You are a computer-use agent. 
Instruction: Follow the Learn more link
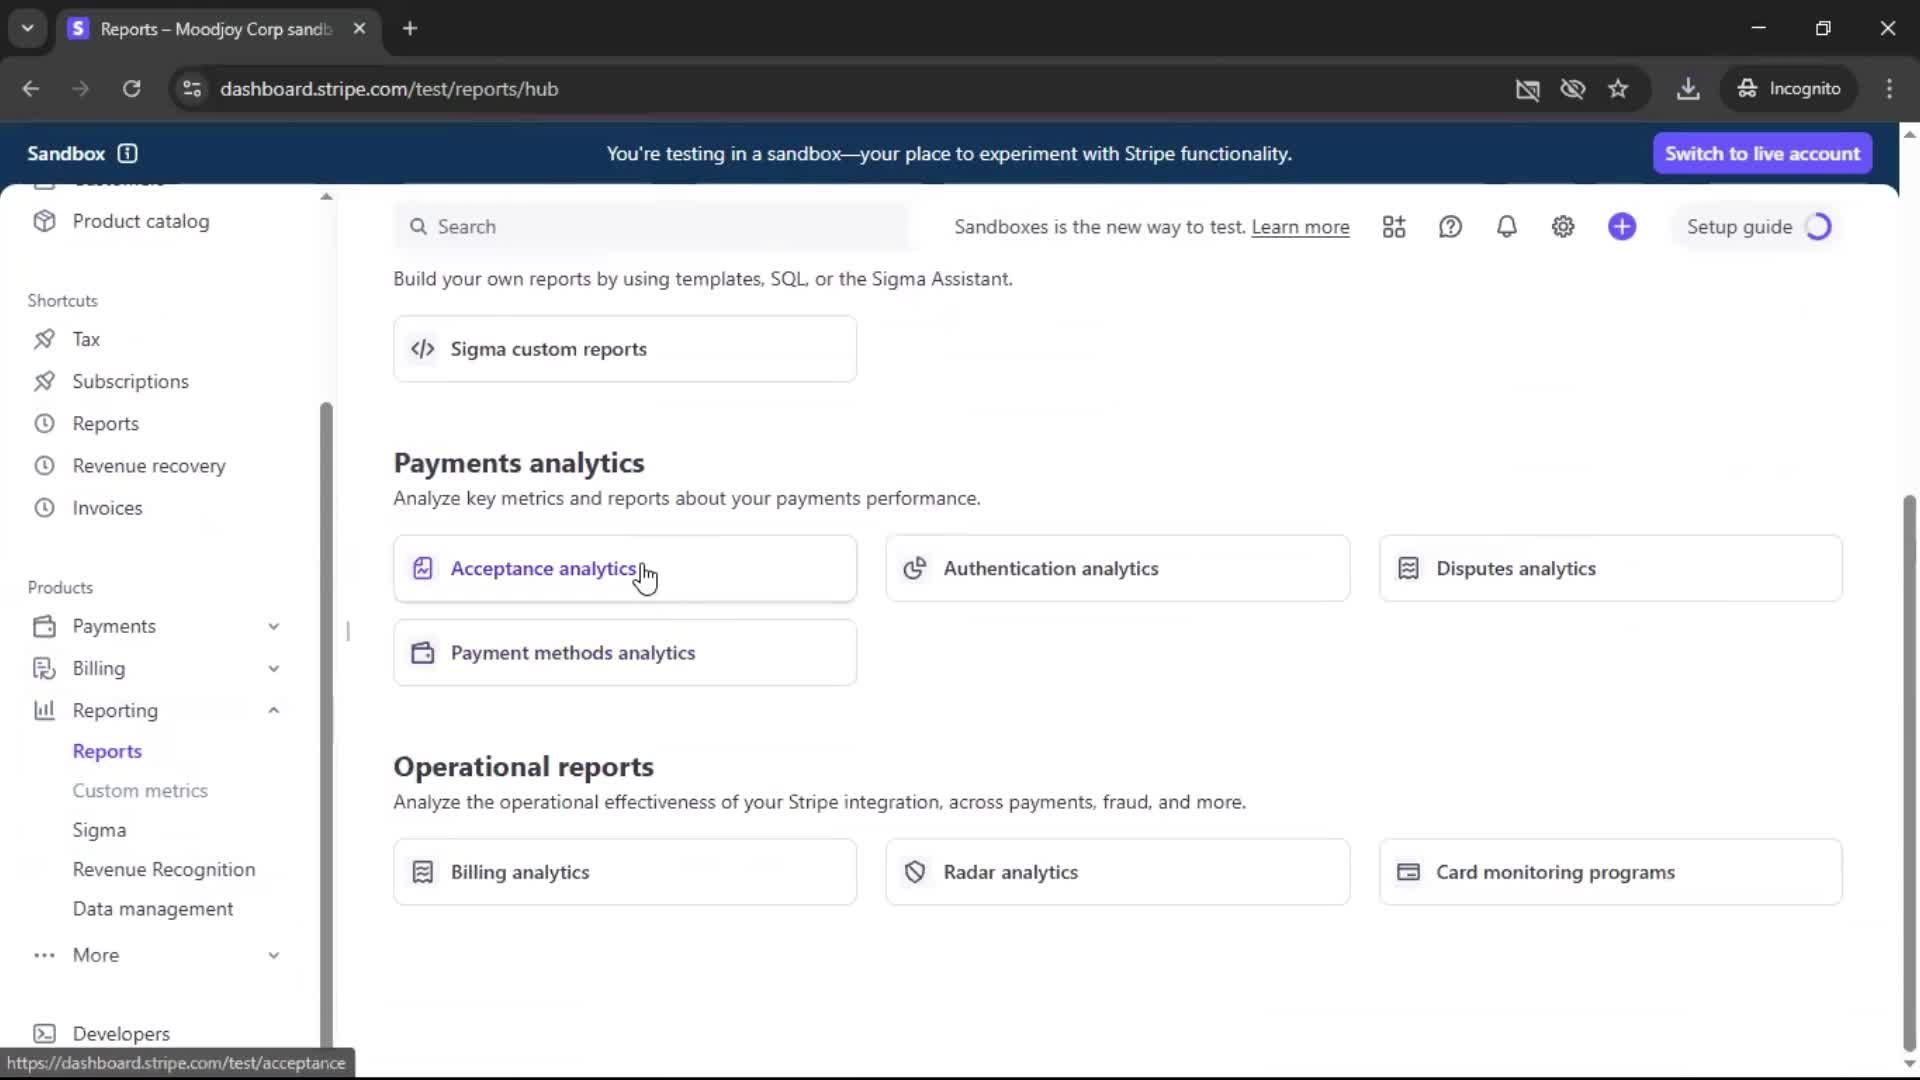pos(1300,227)
